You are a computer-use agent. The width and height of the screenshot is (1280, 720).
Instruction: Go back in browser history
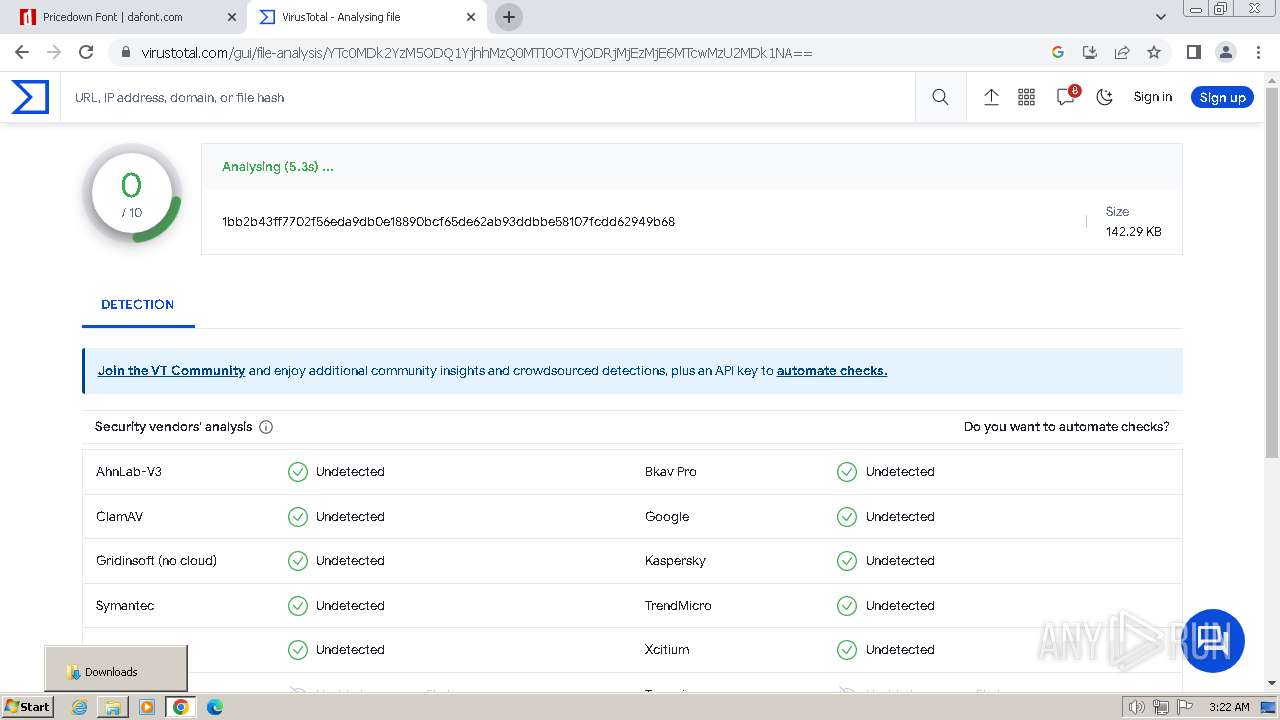pos(22,52)
